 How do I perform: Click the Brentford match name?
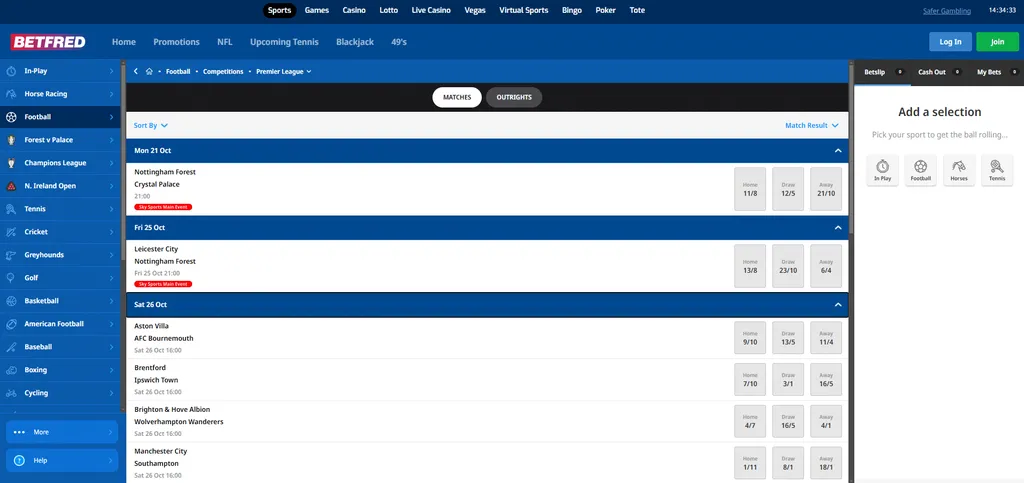pos(150,367)
